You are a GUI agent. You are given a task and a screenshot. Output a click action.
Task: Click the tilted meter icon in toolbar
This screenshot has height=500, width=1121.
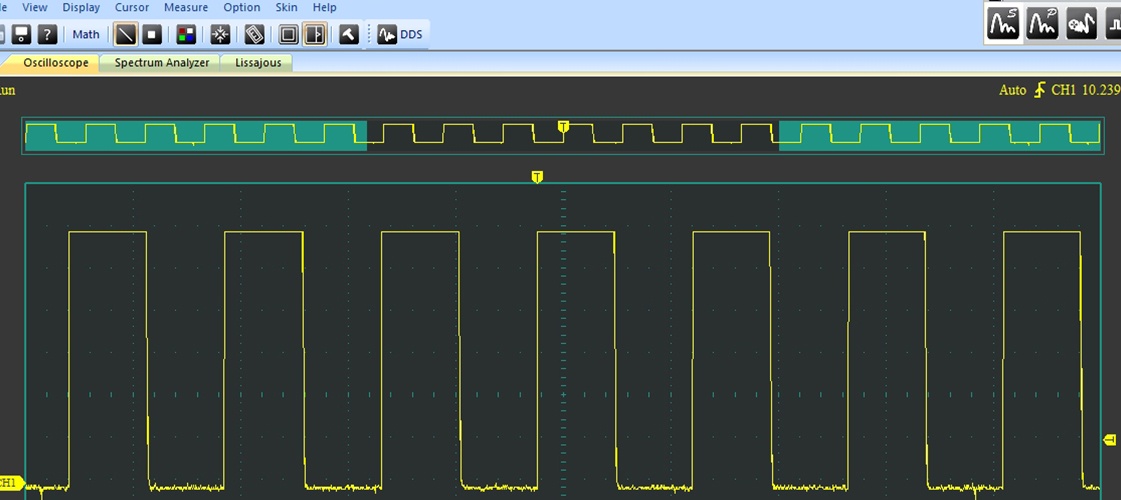(255, 34)
